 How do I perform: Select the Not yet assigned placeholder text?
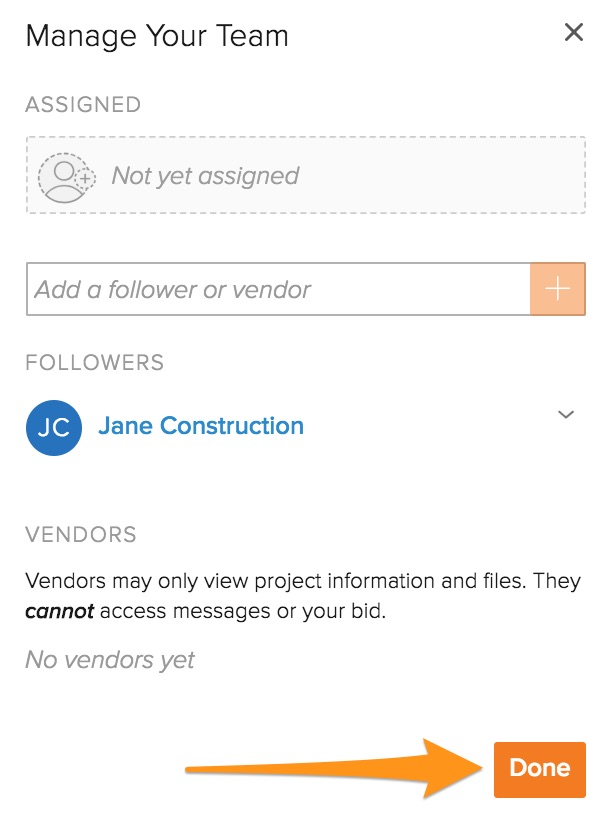point(205,176)
